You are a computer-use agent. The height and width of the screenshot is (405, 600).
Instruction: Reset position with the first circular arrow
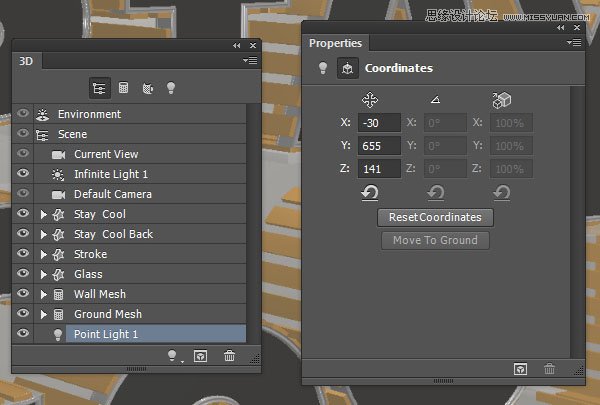pos(370,193)
